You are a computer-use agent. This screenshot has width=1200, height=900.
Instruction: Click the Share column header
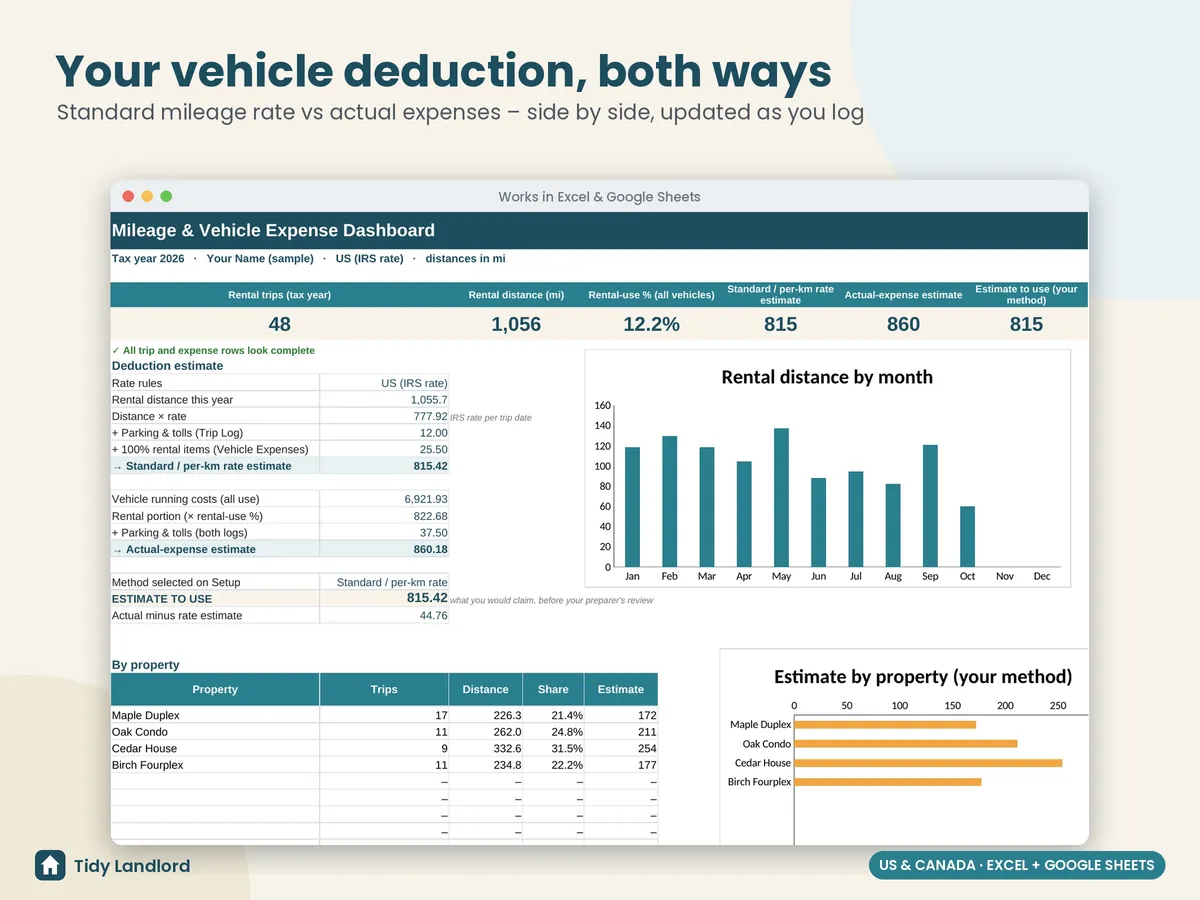[x=553, y=689]
